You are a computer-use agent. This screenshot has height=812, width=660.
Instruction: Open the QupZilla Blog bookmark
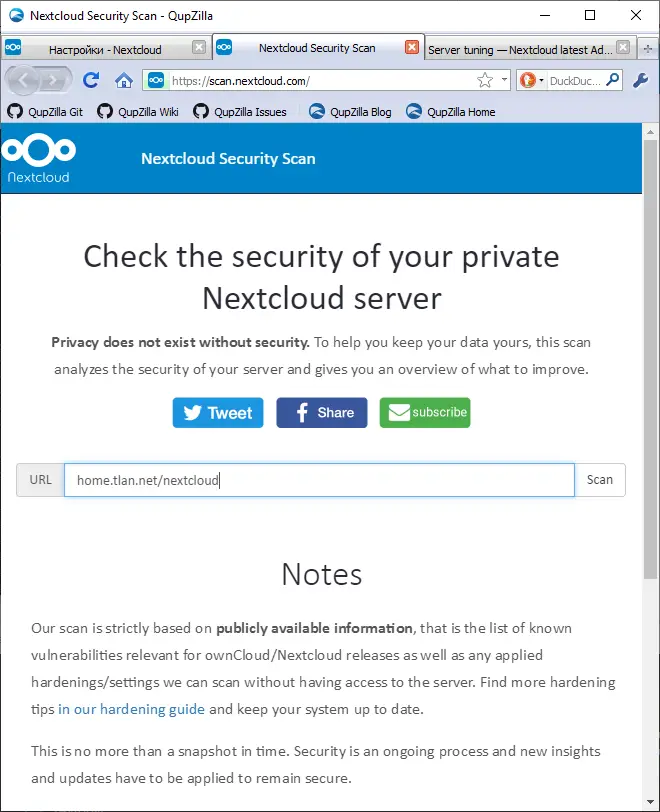coord(350,112)
